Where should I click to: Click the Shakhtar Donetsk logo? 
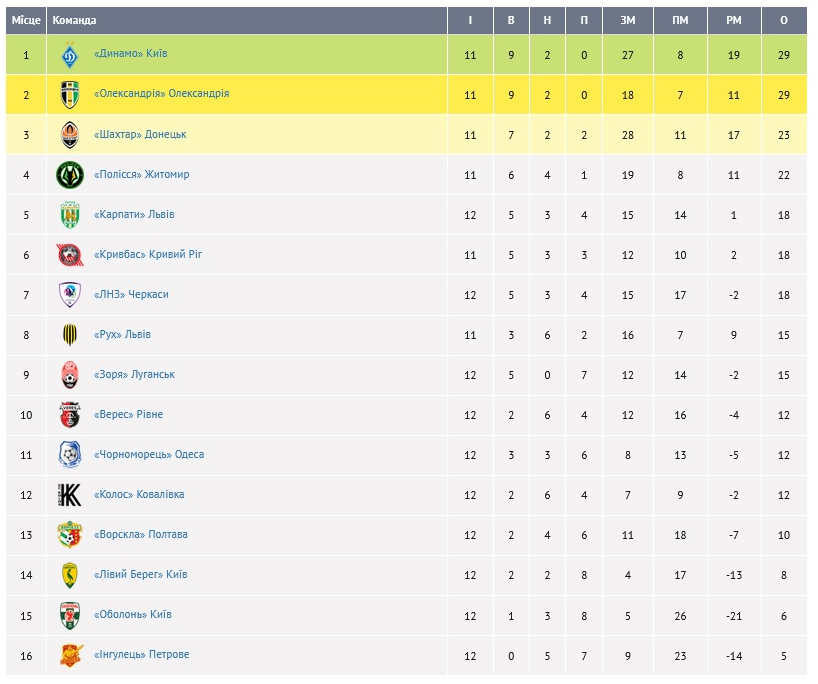click(69, 135)
